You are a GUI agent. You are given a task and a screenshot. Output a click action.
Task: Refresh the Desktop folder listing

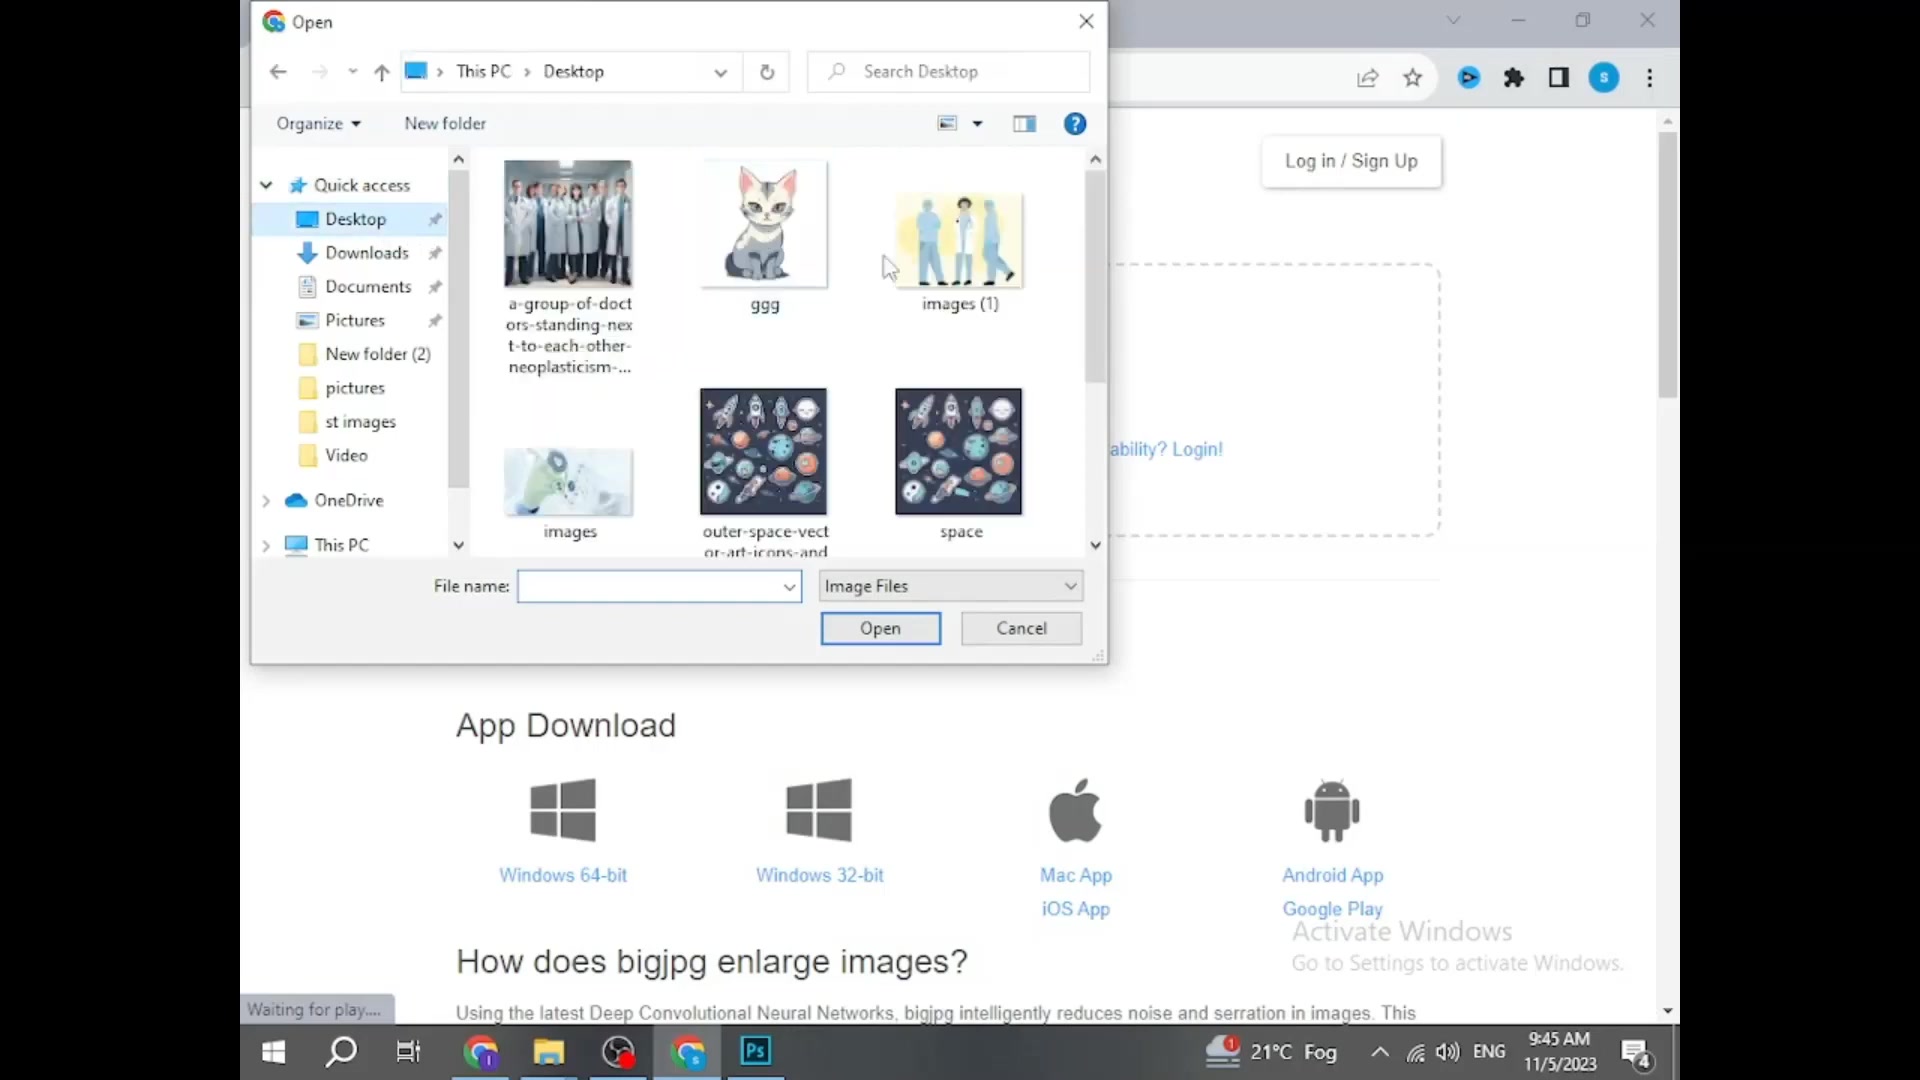click(767, 72)
